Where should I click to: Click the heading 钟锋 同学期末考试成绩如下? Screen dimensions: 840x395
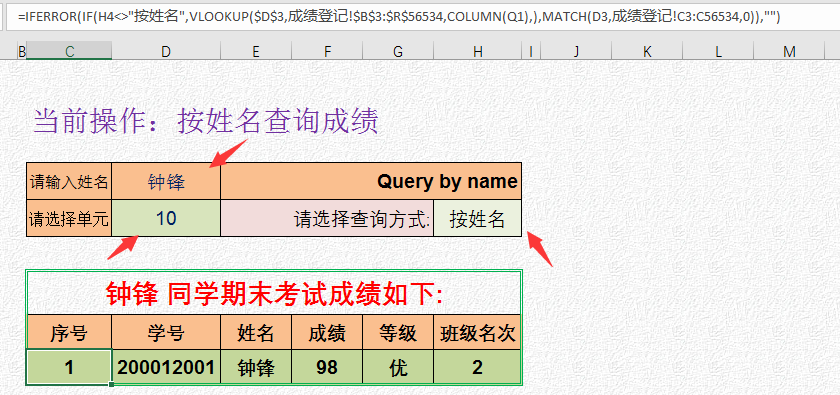tap(274, 294)
